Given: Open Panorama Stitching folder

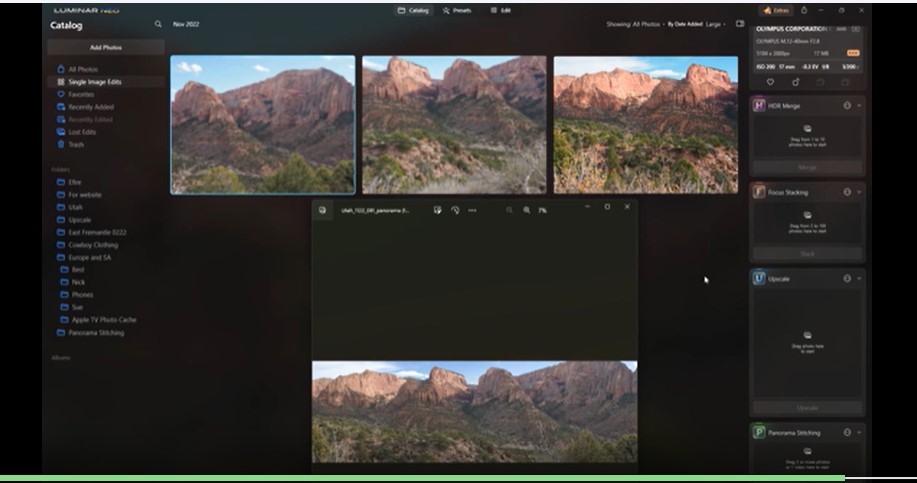Looking at the screenshot, I should pos(96,333).
